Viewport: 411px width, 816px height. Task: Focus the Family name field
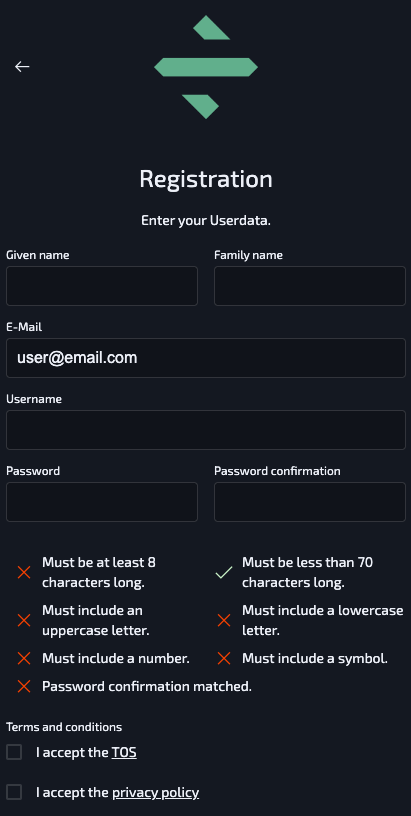(x=310, y=286)
